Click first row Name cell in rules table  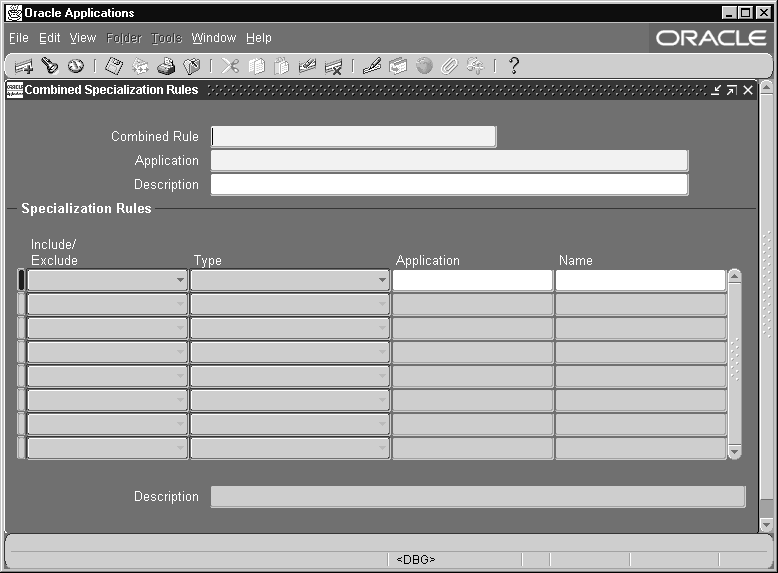(x=641, y=280)
